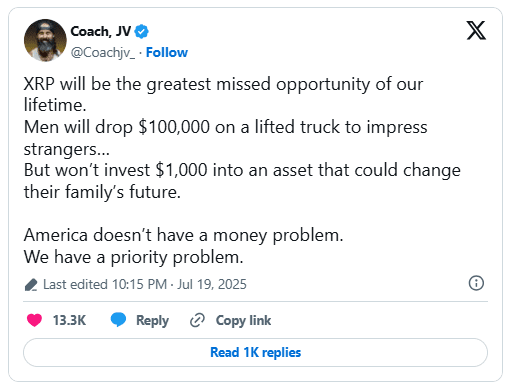Click the Coach, JV display name
The width and height of the screenshot is (513, 392).
pos(101,31)
